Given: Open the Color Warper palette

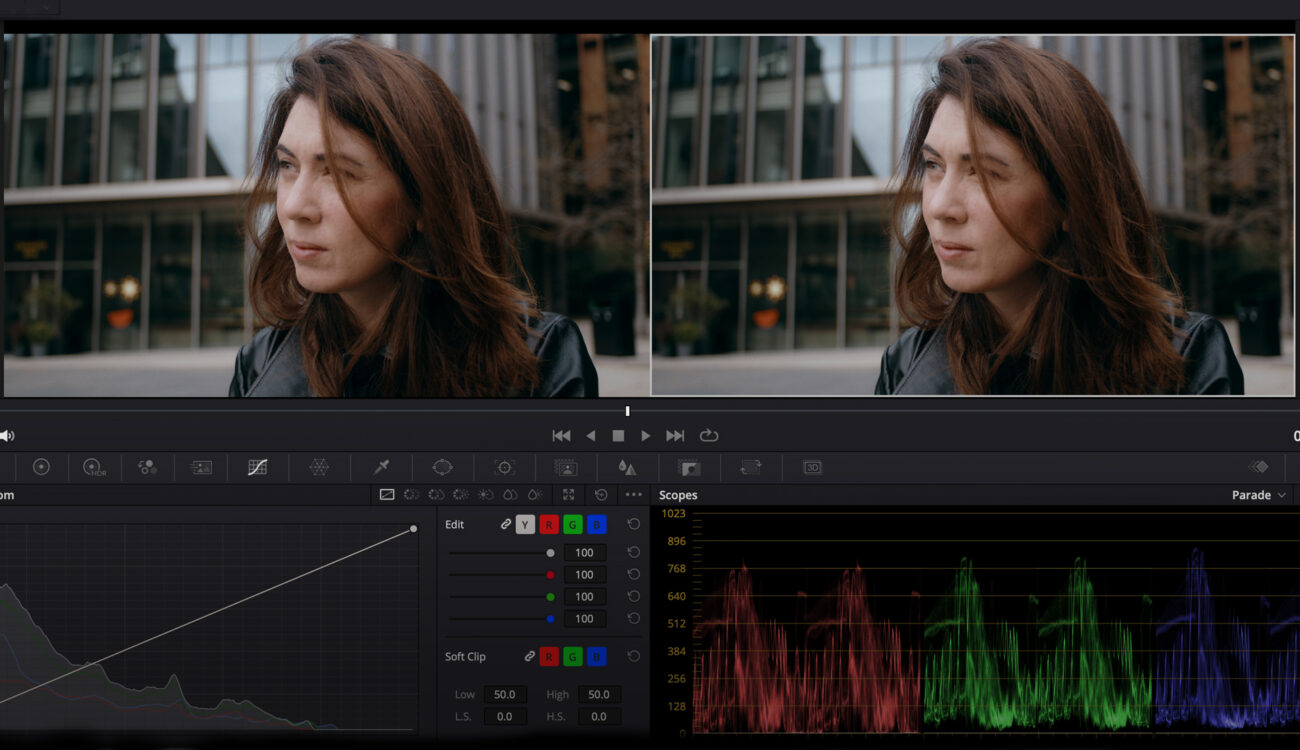Looking at the screenshot, I should [x=319, y=467].
